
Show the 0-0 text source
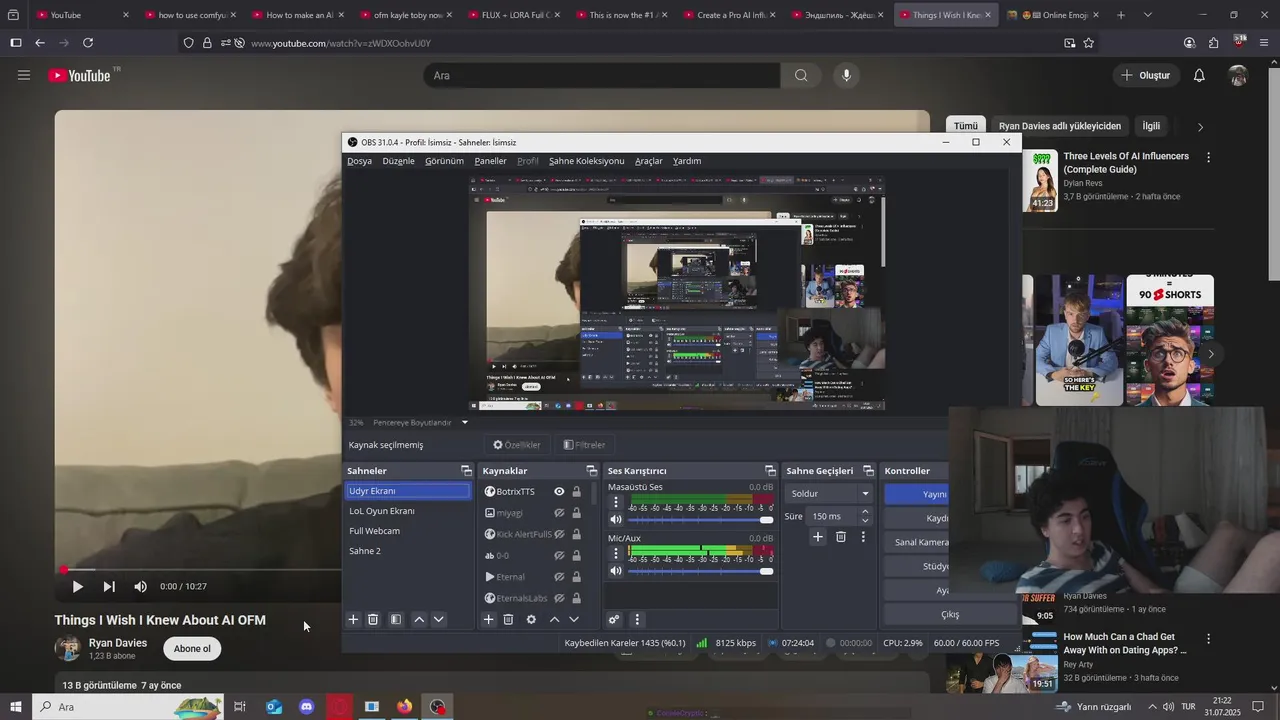559,555
